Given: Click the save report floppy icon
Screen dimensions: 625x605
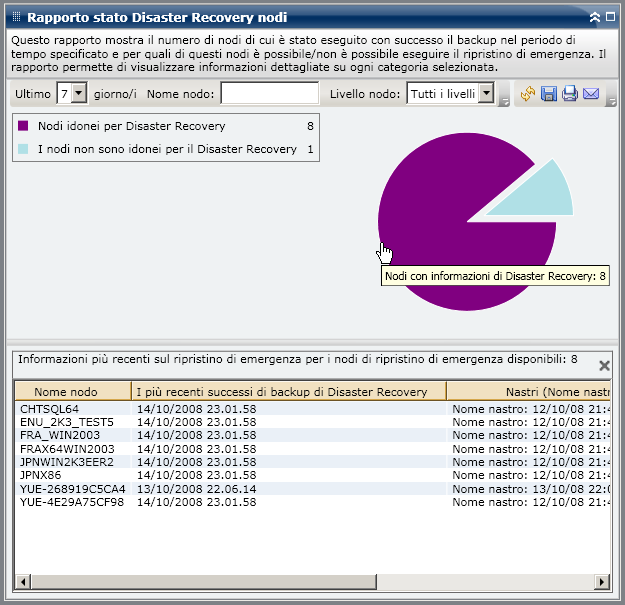Looking at the screenshot, I should coord(549,94).
